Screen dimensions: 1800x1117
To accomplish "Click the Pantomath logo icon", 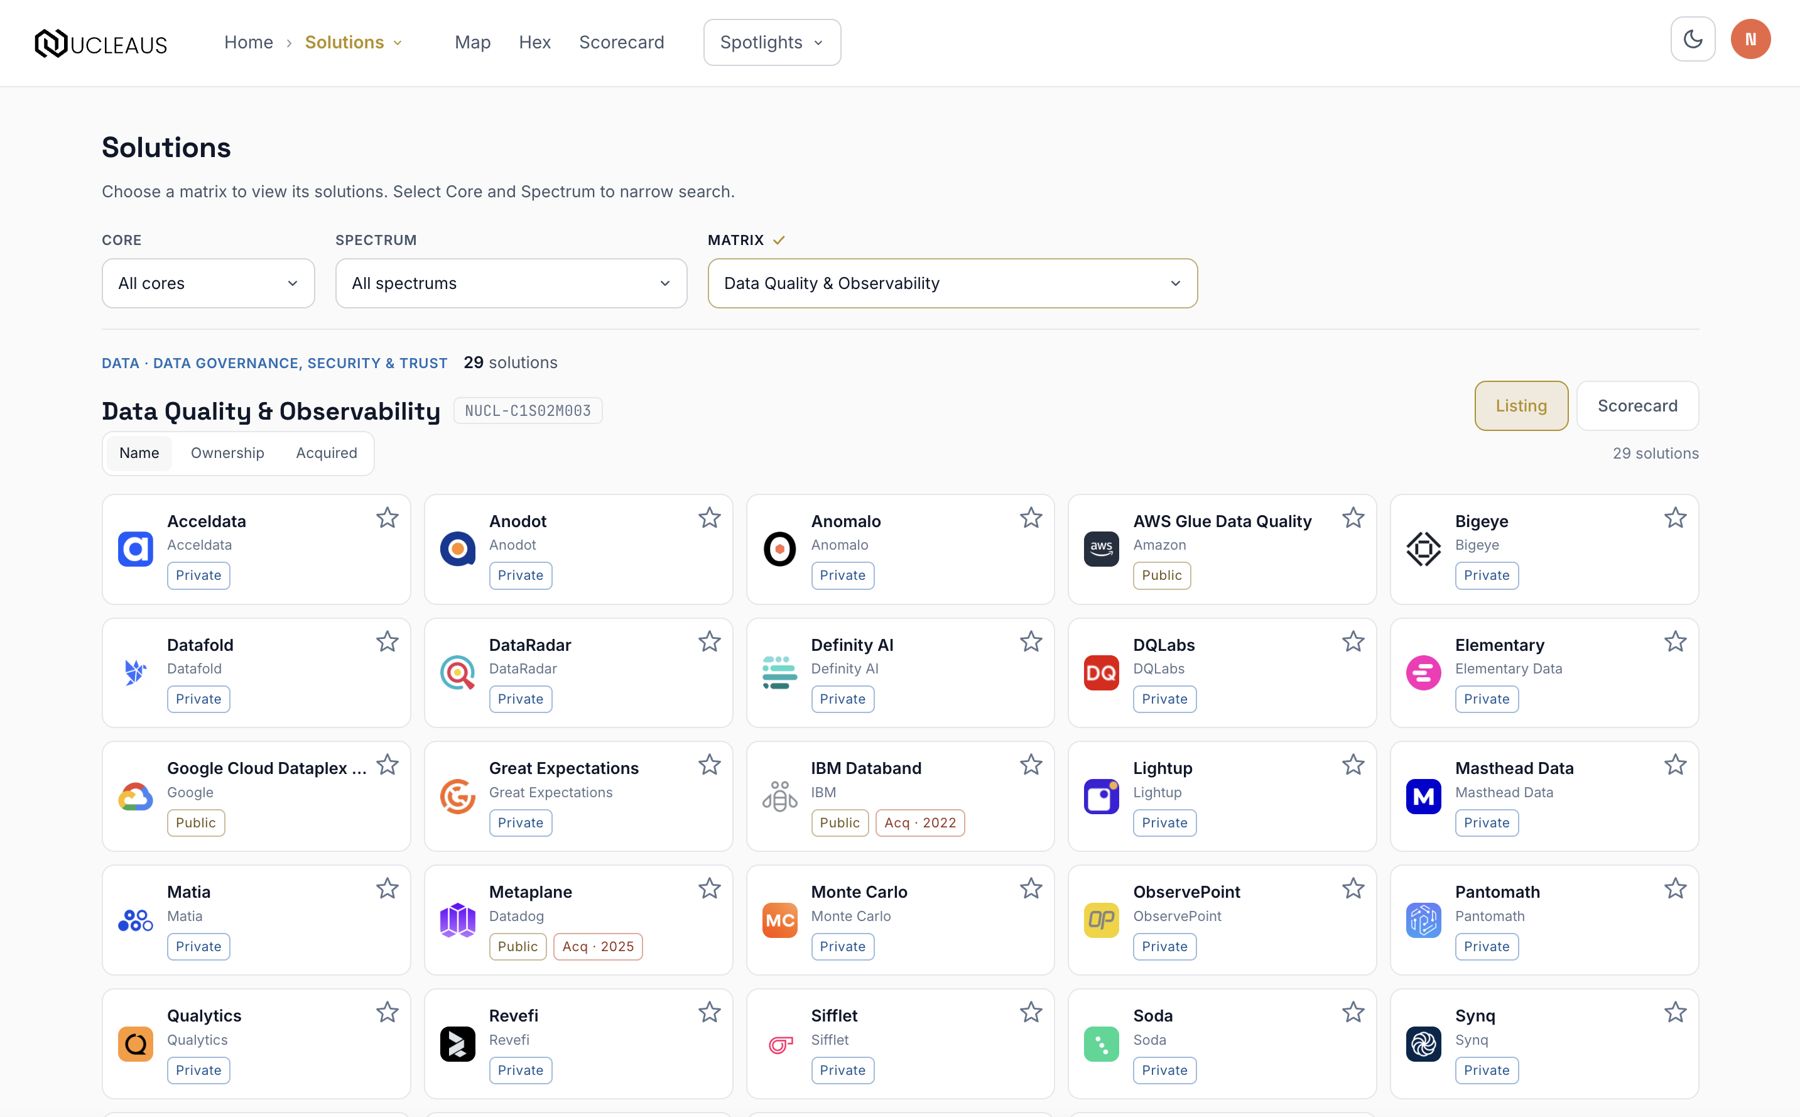I will click(1424, 920).
